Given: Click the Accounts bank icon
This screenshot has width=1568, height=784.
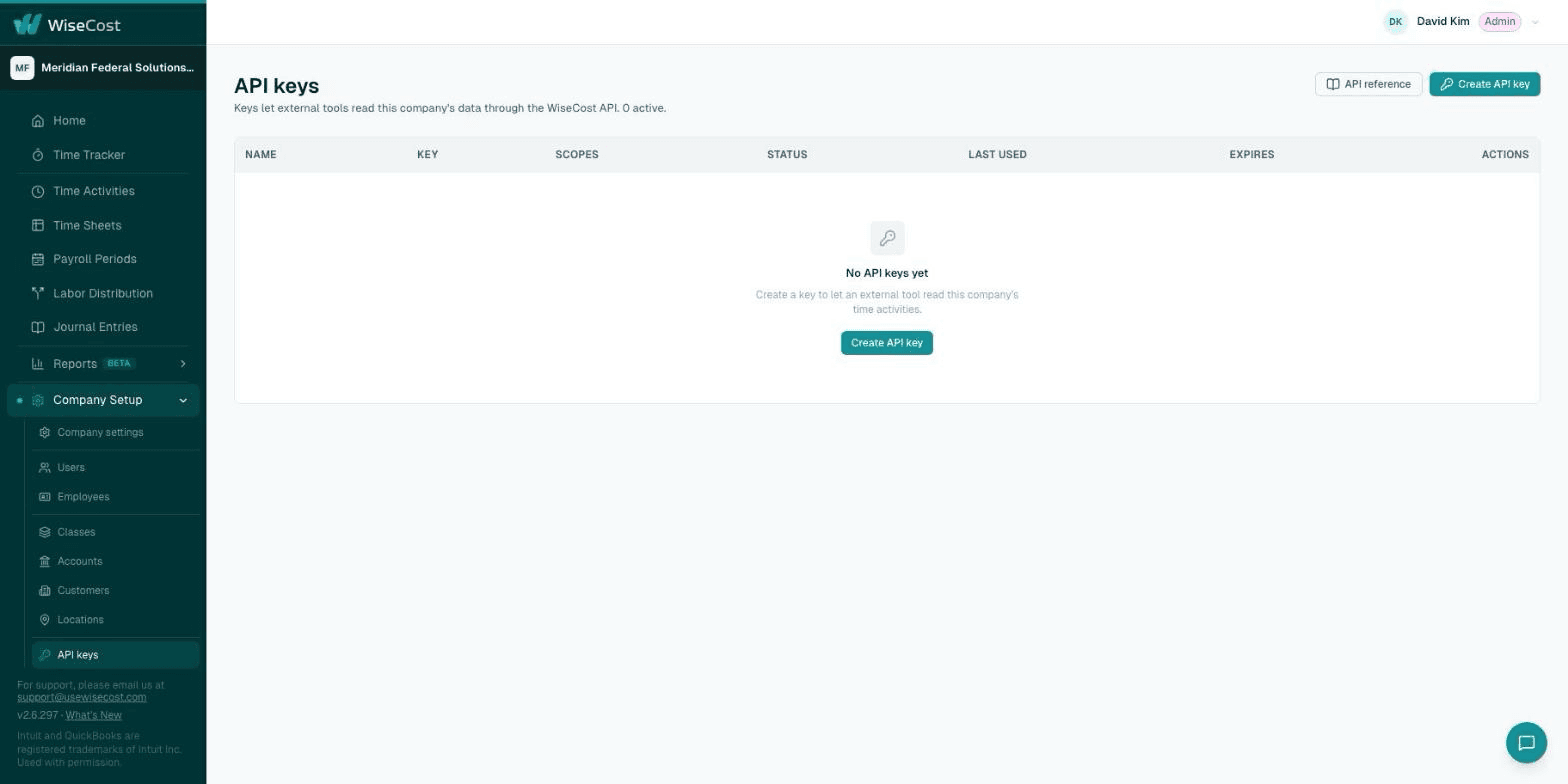Looking at the screenshot, I should pyautogui.click(x=45, y=561).
